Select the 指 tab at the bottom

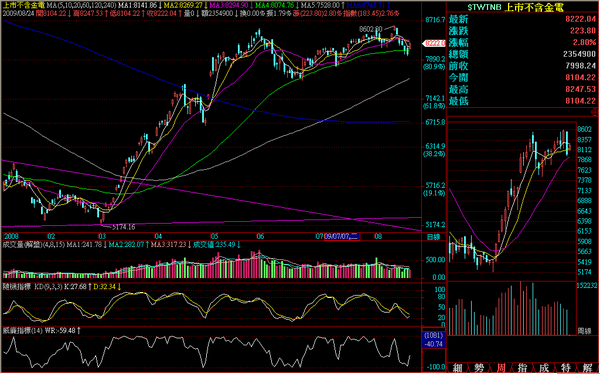(522, 368)
